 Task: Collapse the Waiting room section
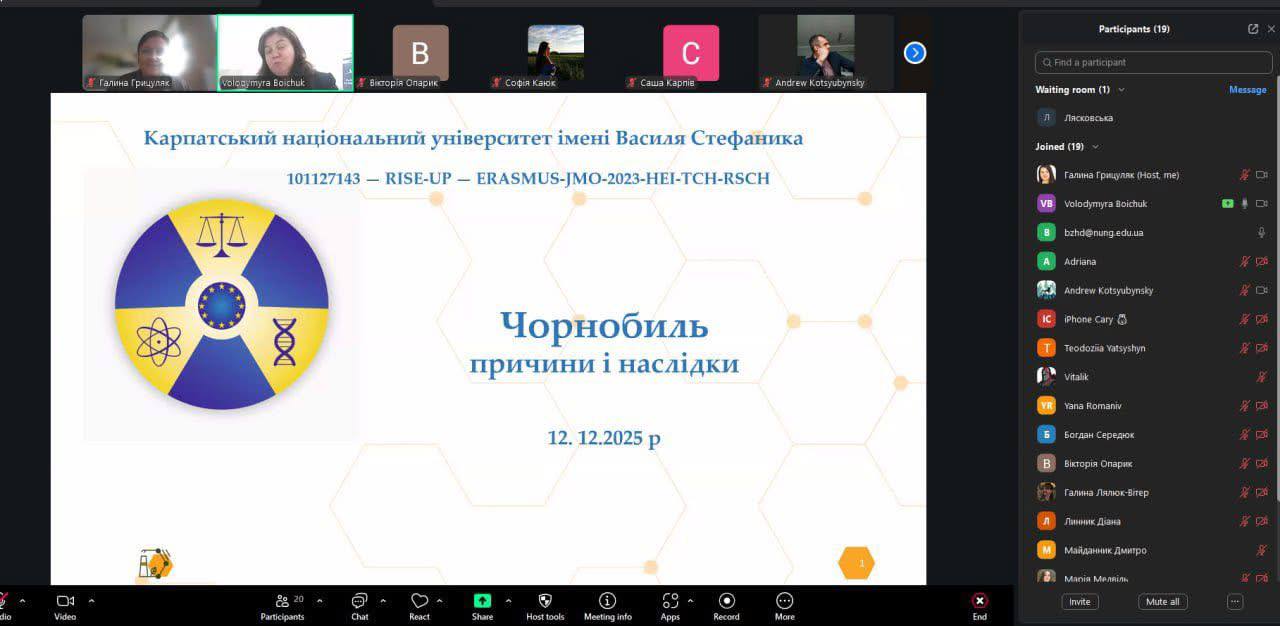[1121, 90]
